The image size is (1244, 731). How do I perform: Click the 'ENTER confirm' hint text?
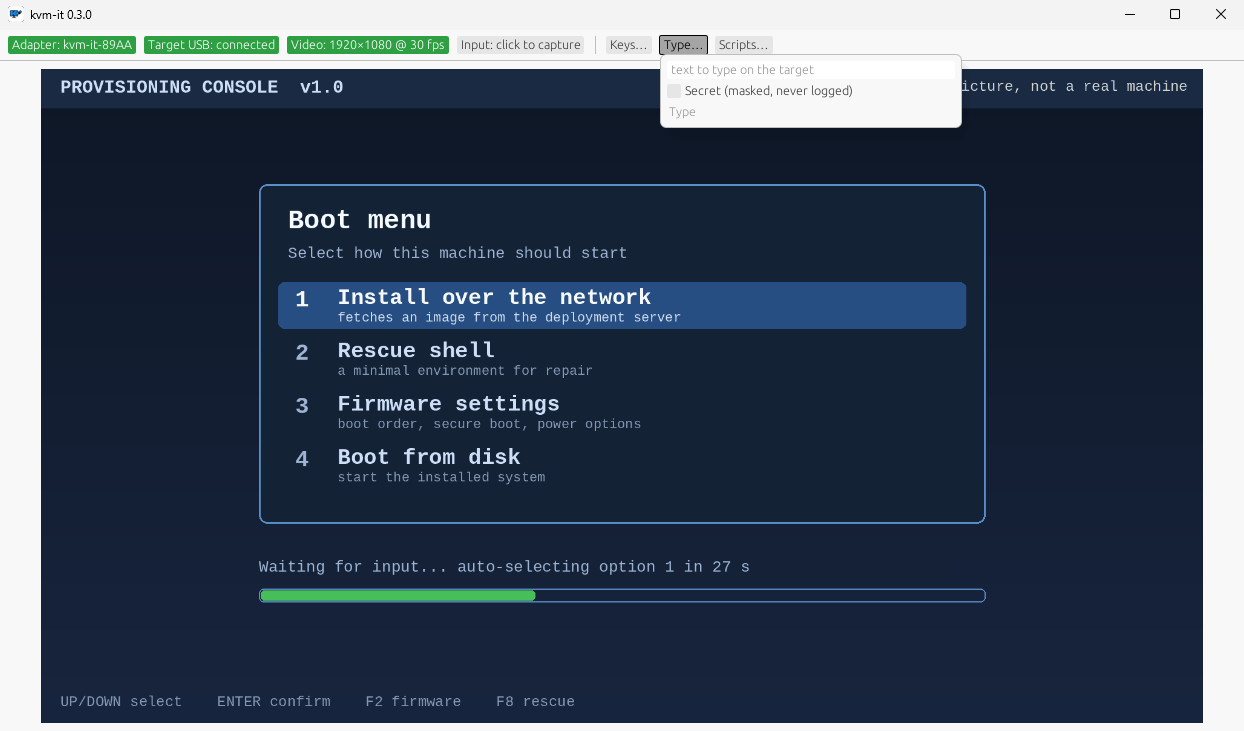[x=273, y=702]
